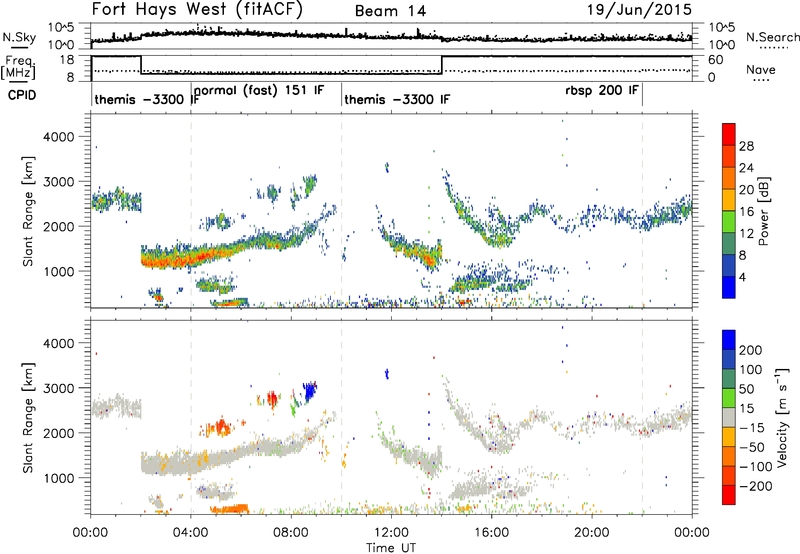Click the blue bottom of the Power colorbar
Viewport: 800px width, 554px height.
point(729,287)
